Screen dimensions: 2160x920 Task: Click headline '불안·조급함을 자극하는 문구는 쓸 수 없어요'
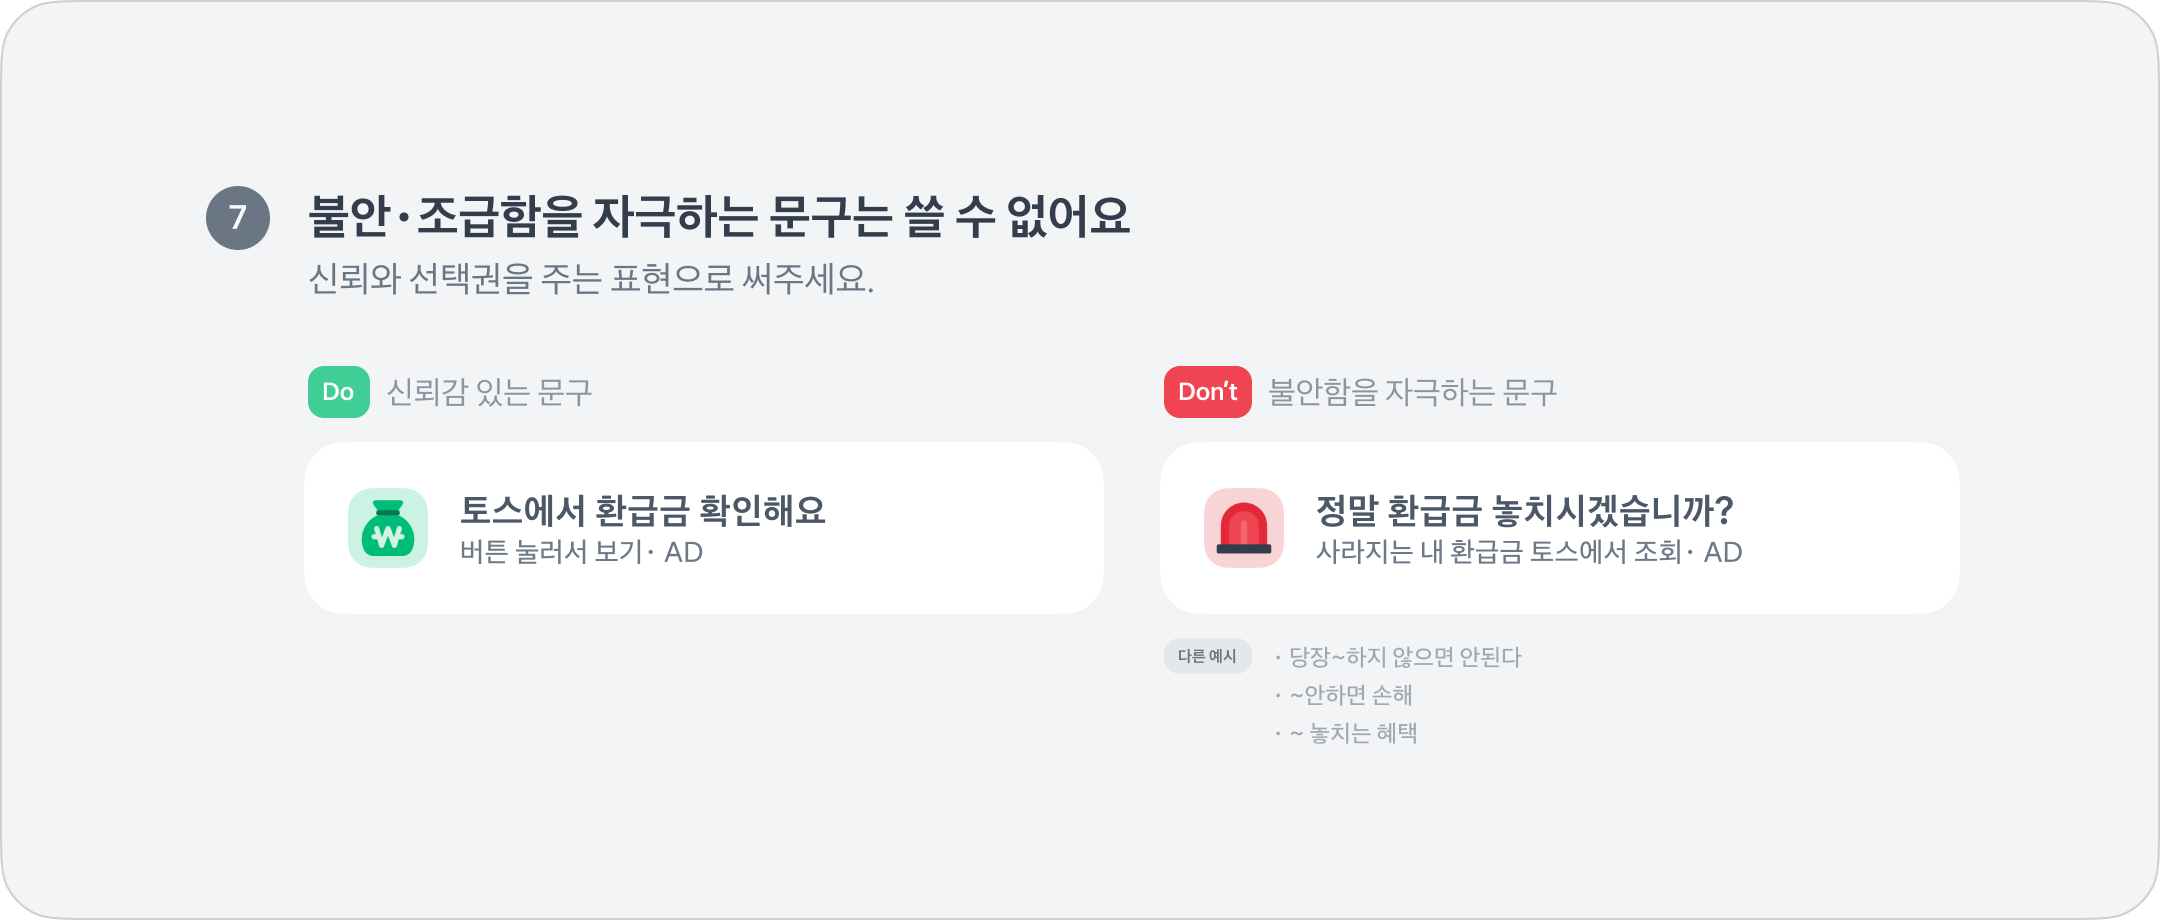pos(719,217)
